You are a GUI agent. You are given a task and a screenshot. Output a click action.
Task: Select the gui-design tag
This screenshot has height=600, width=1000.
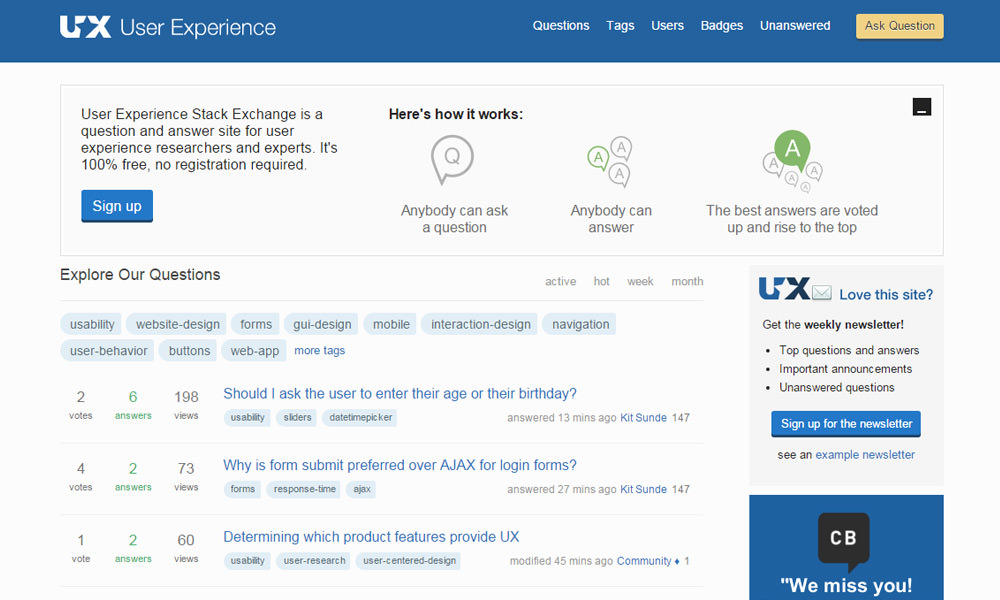(321, 324)
